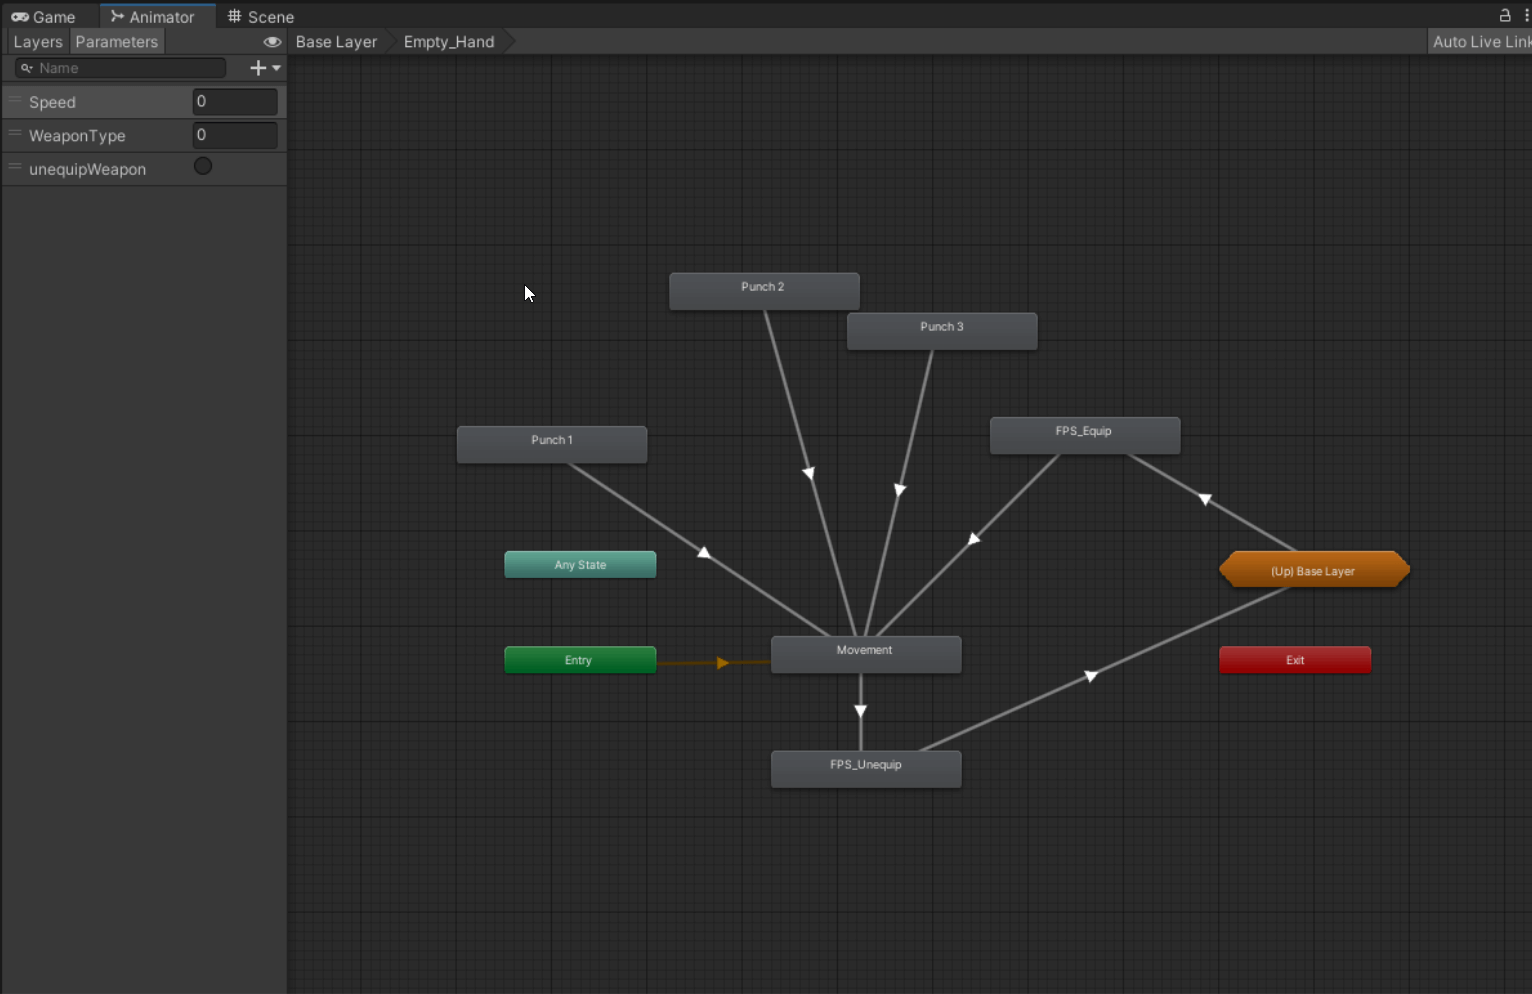The height and width of the screenshot is (994, 1532).
Task: Select the FPS_Unequip to Base Layer transition arrow
Action: 1091,677
